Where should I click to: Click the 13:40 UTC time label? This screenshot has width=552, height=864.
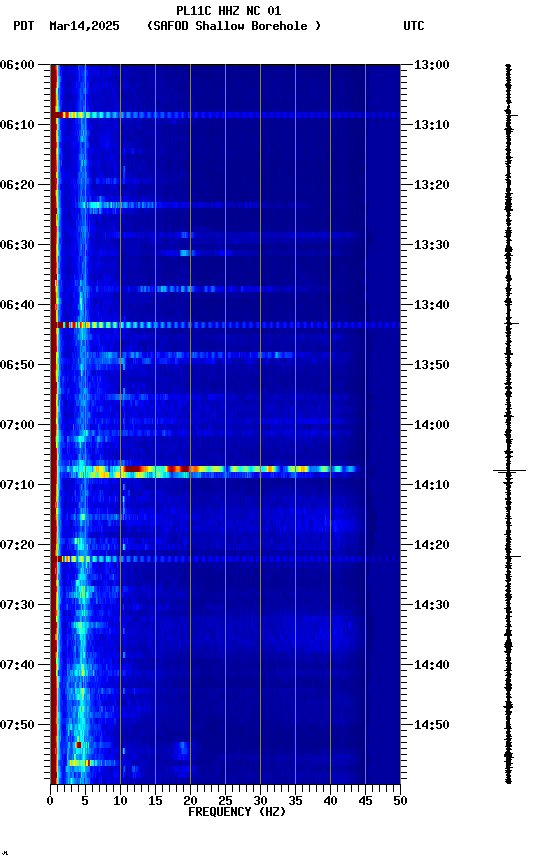(432, 305)
